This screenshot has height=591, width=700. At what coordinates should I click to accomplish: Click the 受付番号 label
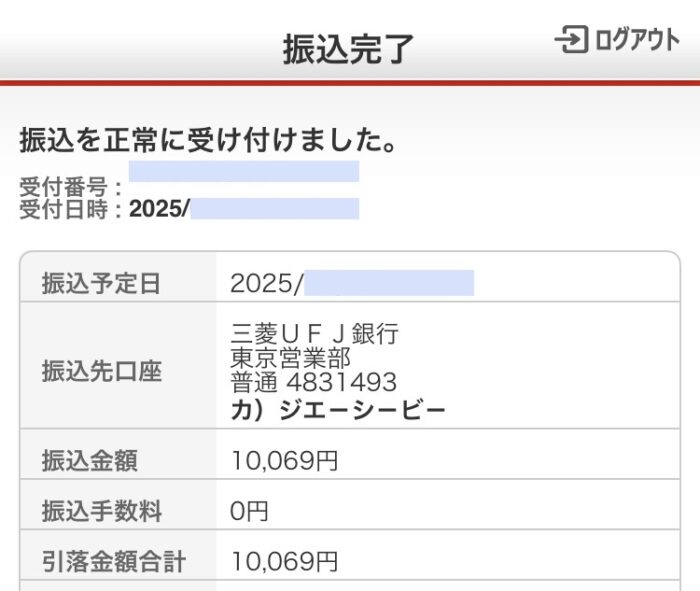[63, 187]
